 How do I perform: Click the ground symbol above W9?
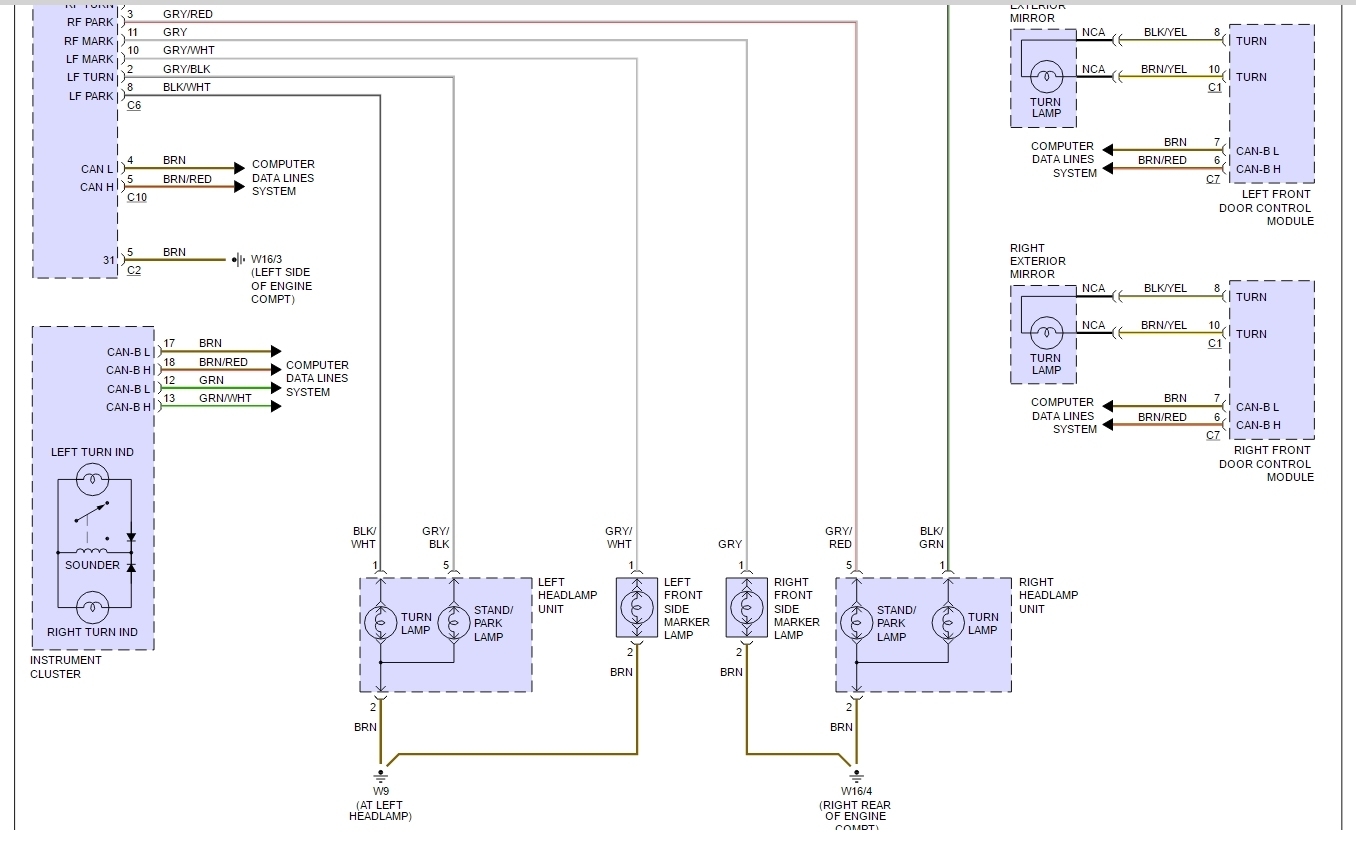380,775
